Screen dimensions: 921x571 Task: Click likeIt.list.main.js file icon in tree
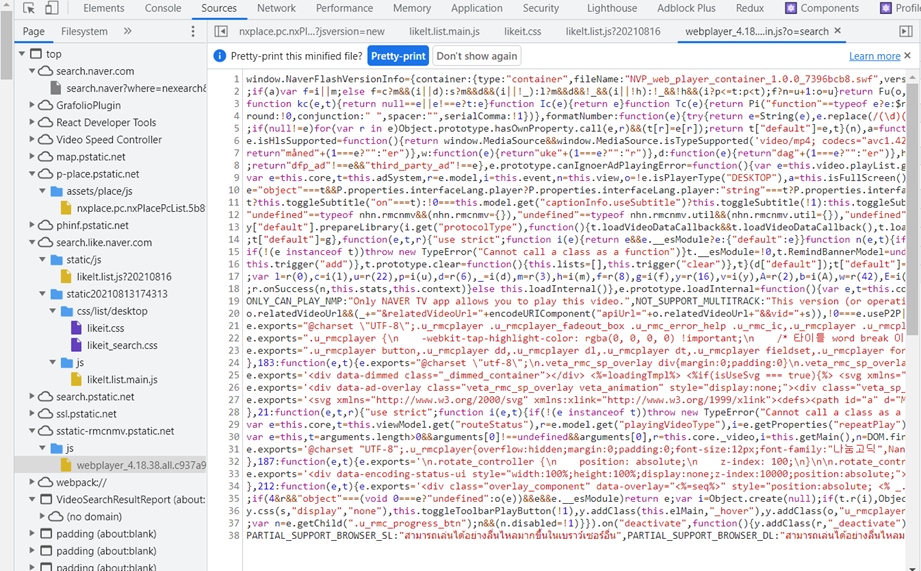tap(76, 379)
